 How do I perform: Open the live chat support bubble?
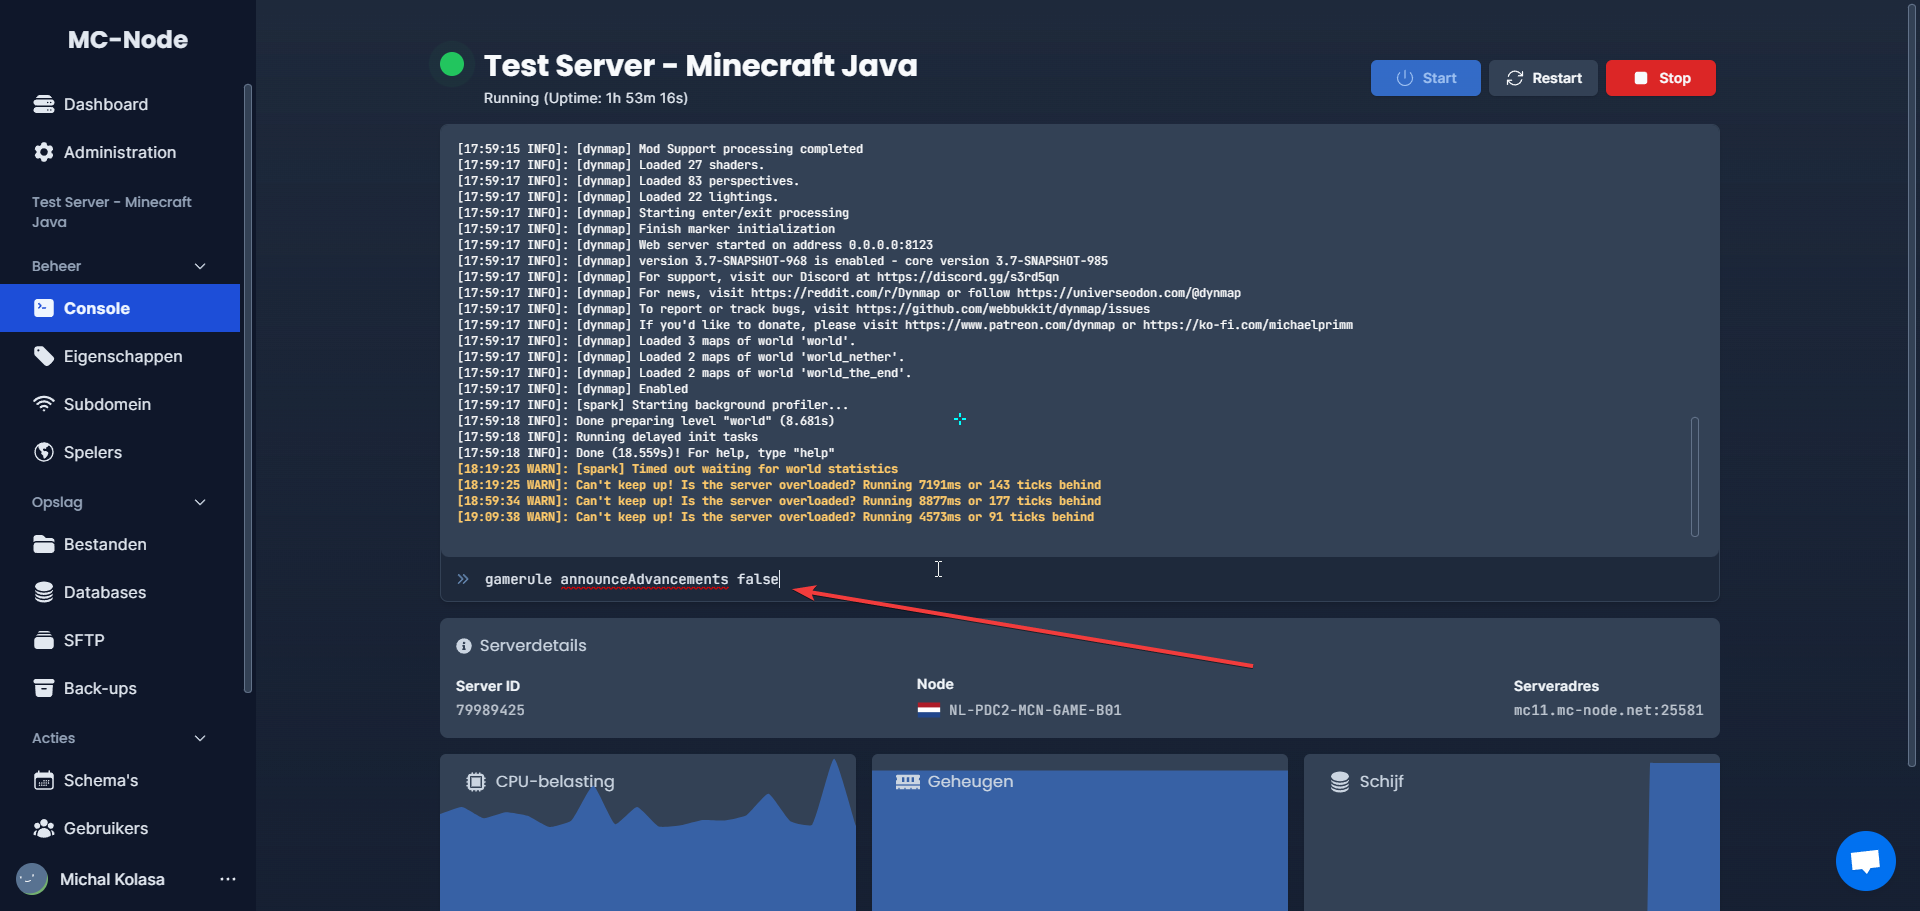click(1866, 861)
